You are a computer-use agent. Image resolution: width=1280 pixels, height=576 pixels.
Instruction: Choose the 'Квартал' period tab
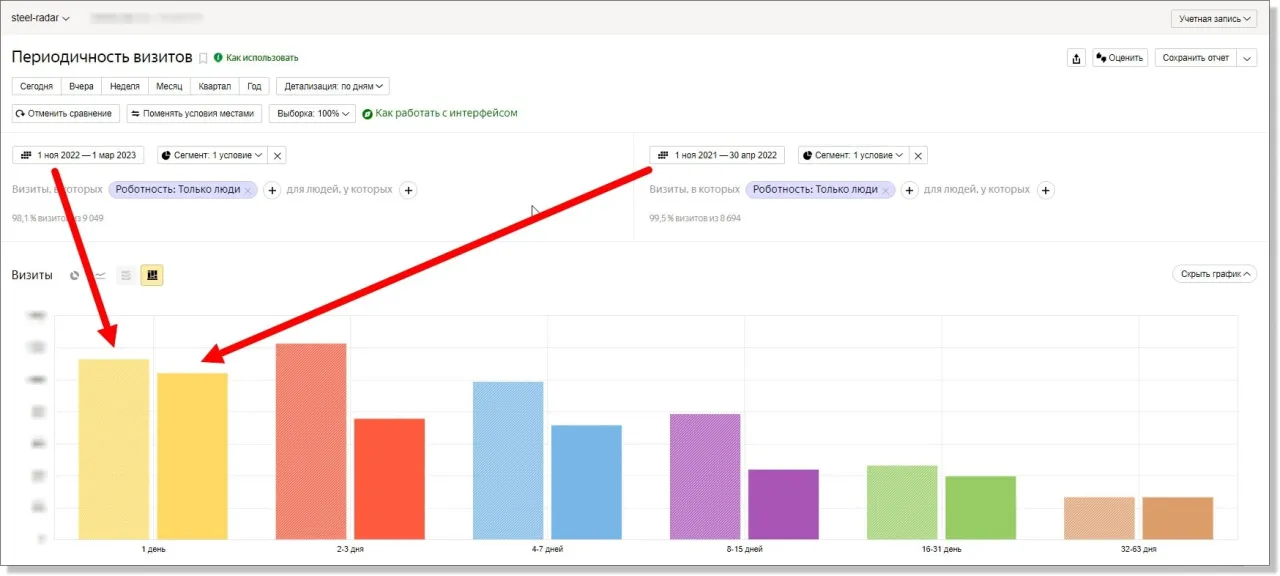214,86
